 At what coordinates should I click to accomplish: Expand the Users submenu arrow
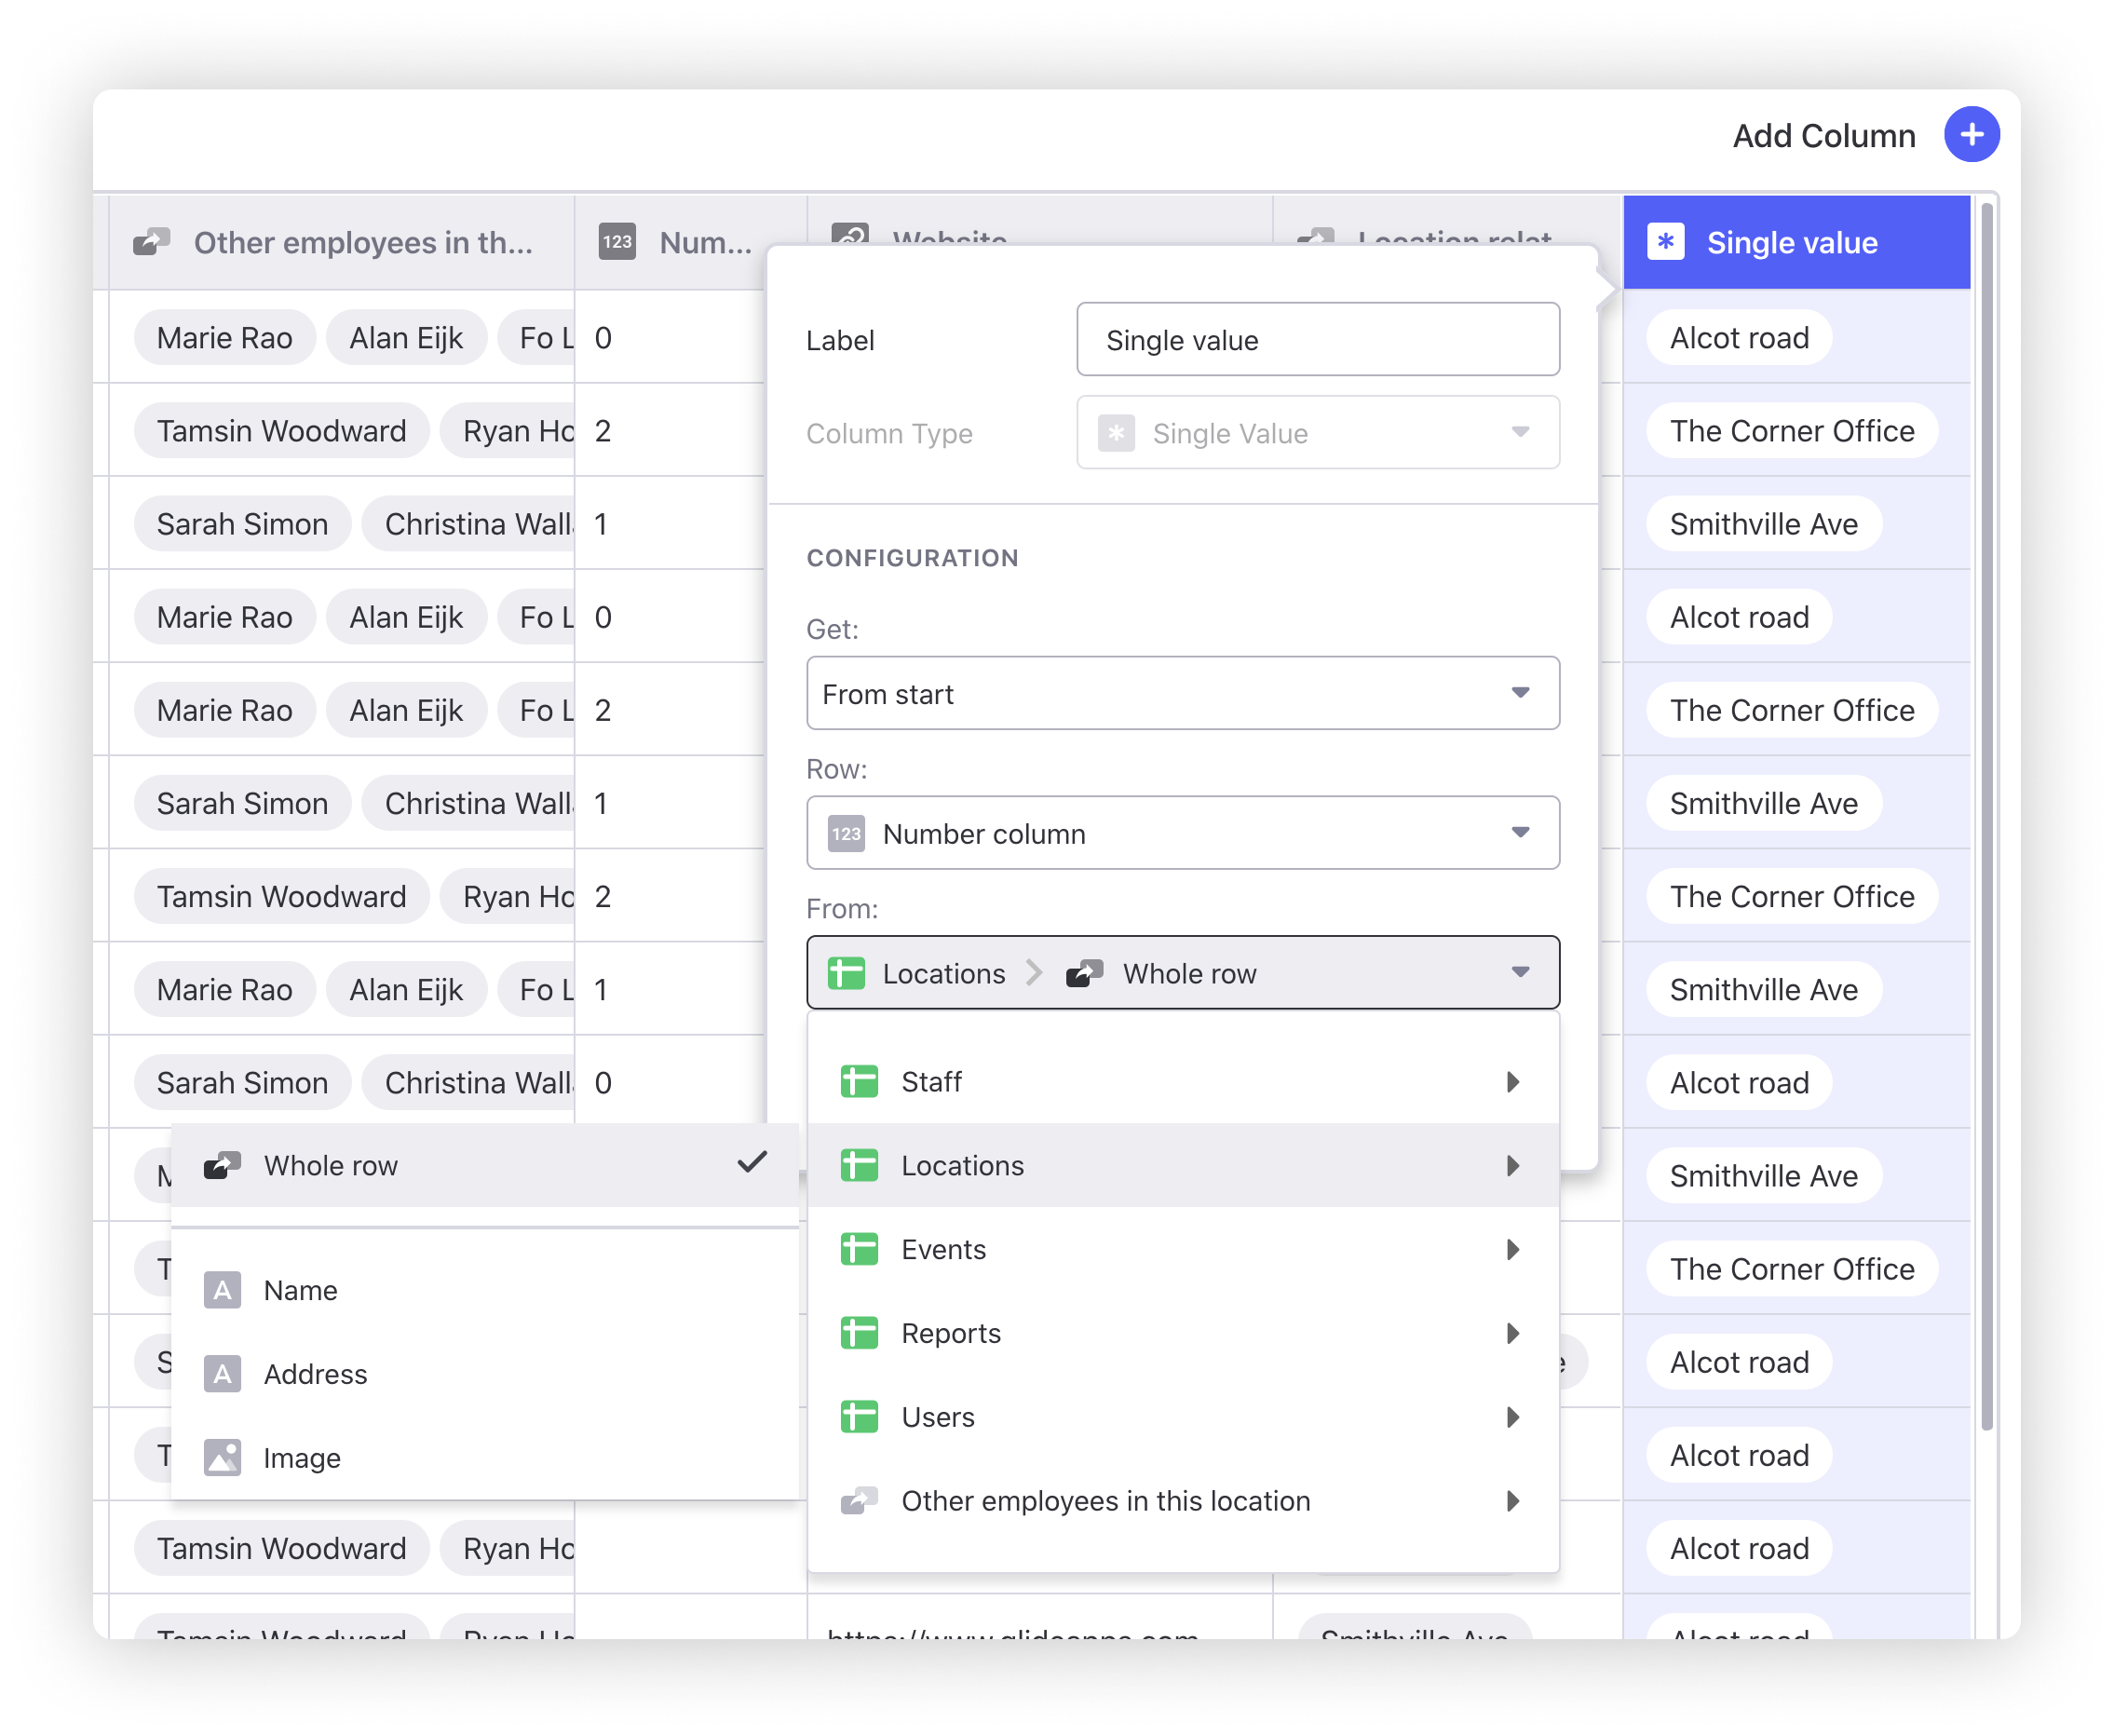tap(1512, 1417)
